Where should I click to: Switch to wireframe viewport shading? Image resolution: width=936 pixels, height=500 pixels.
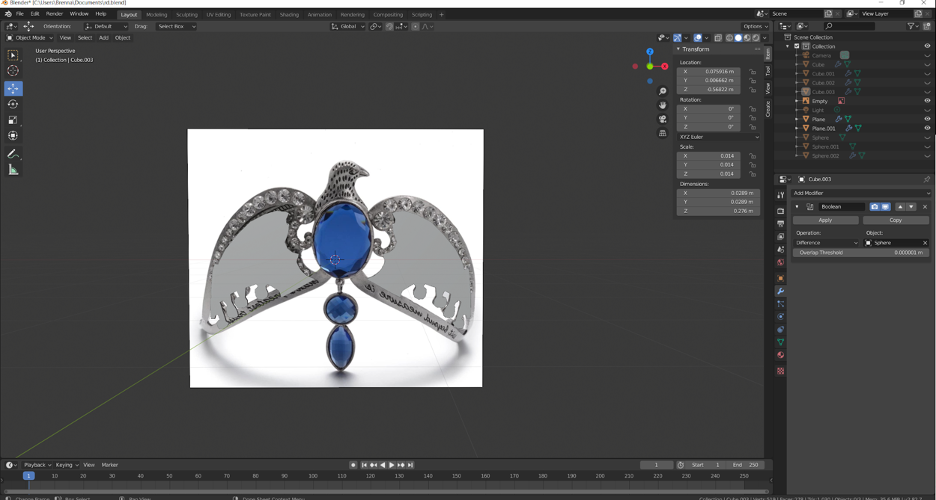(x=729, y=38)
